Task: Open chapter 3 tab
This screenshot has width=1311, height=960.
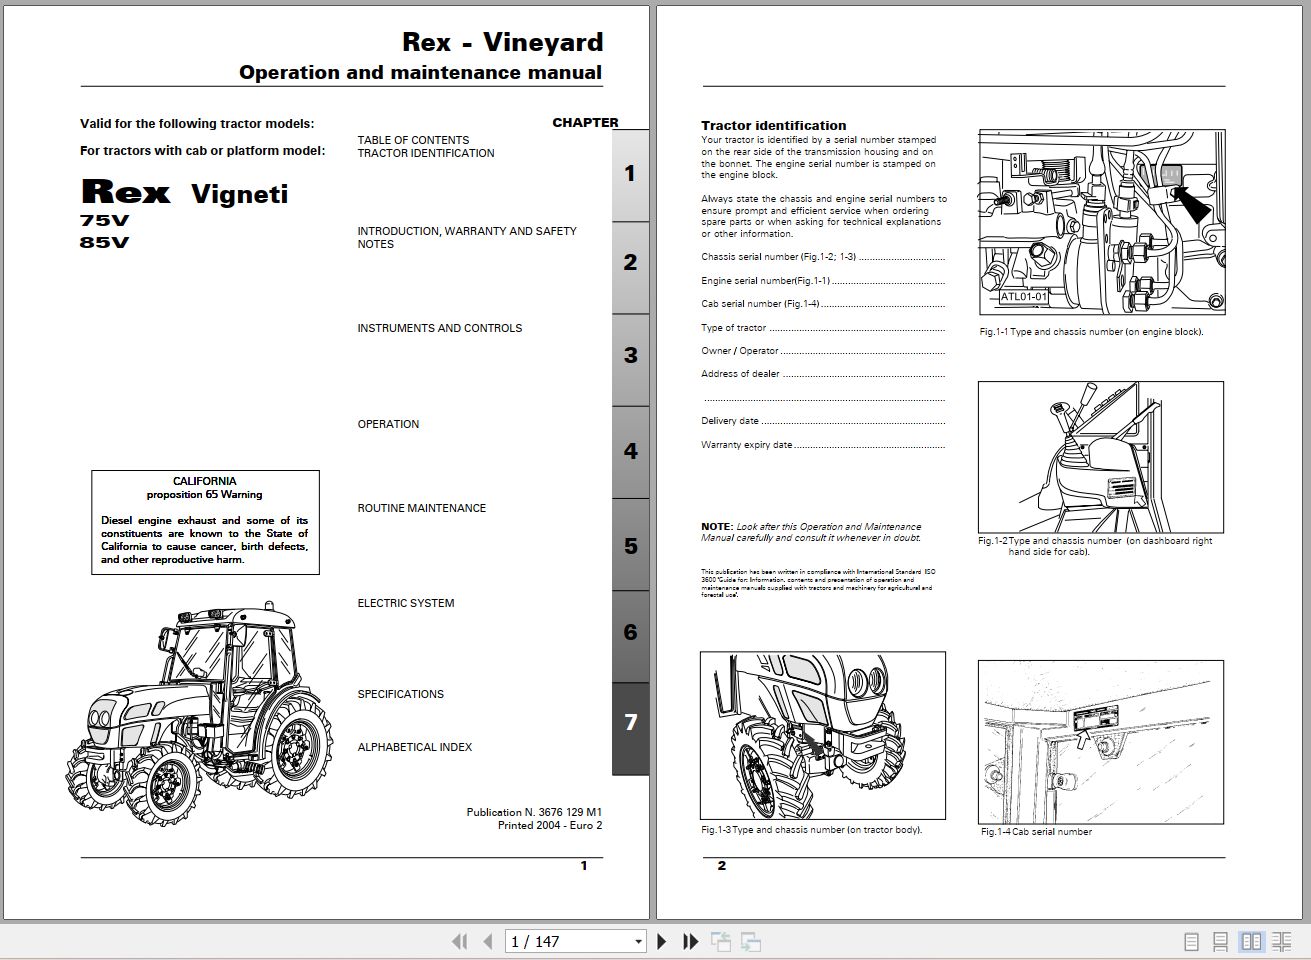Action: pyautogui.click(x=630, y=360)
